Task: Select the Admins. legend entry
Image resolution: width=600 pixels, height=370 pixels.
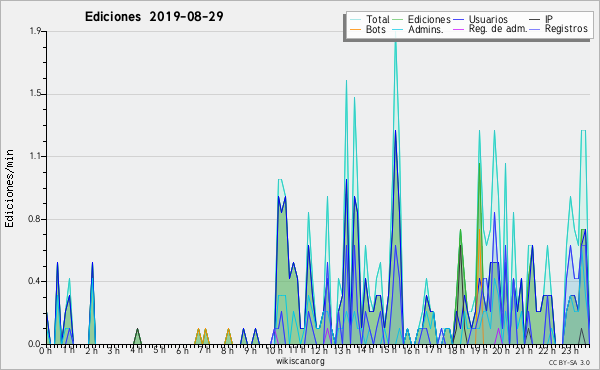Action: coord(426,29)
